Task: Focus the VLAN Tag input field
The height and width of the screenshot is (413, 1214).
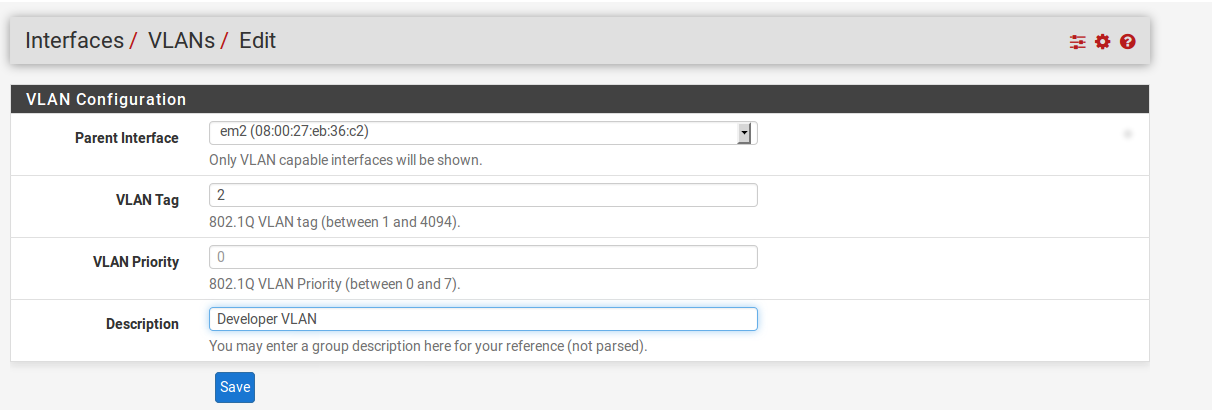Action: (x=483, y=195)
